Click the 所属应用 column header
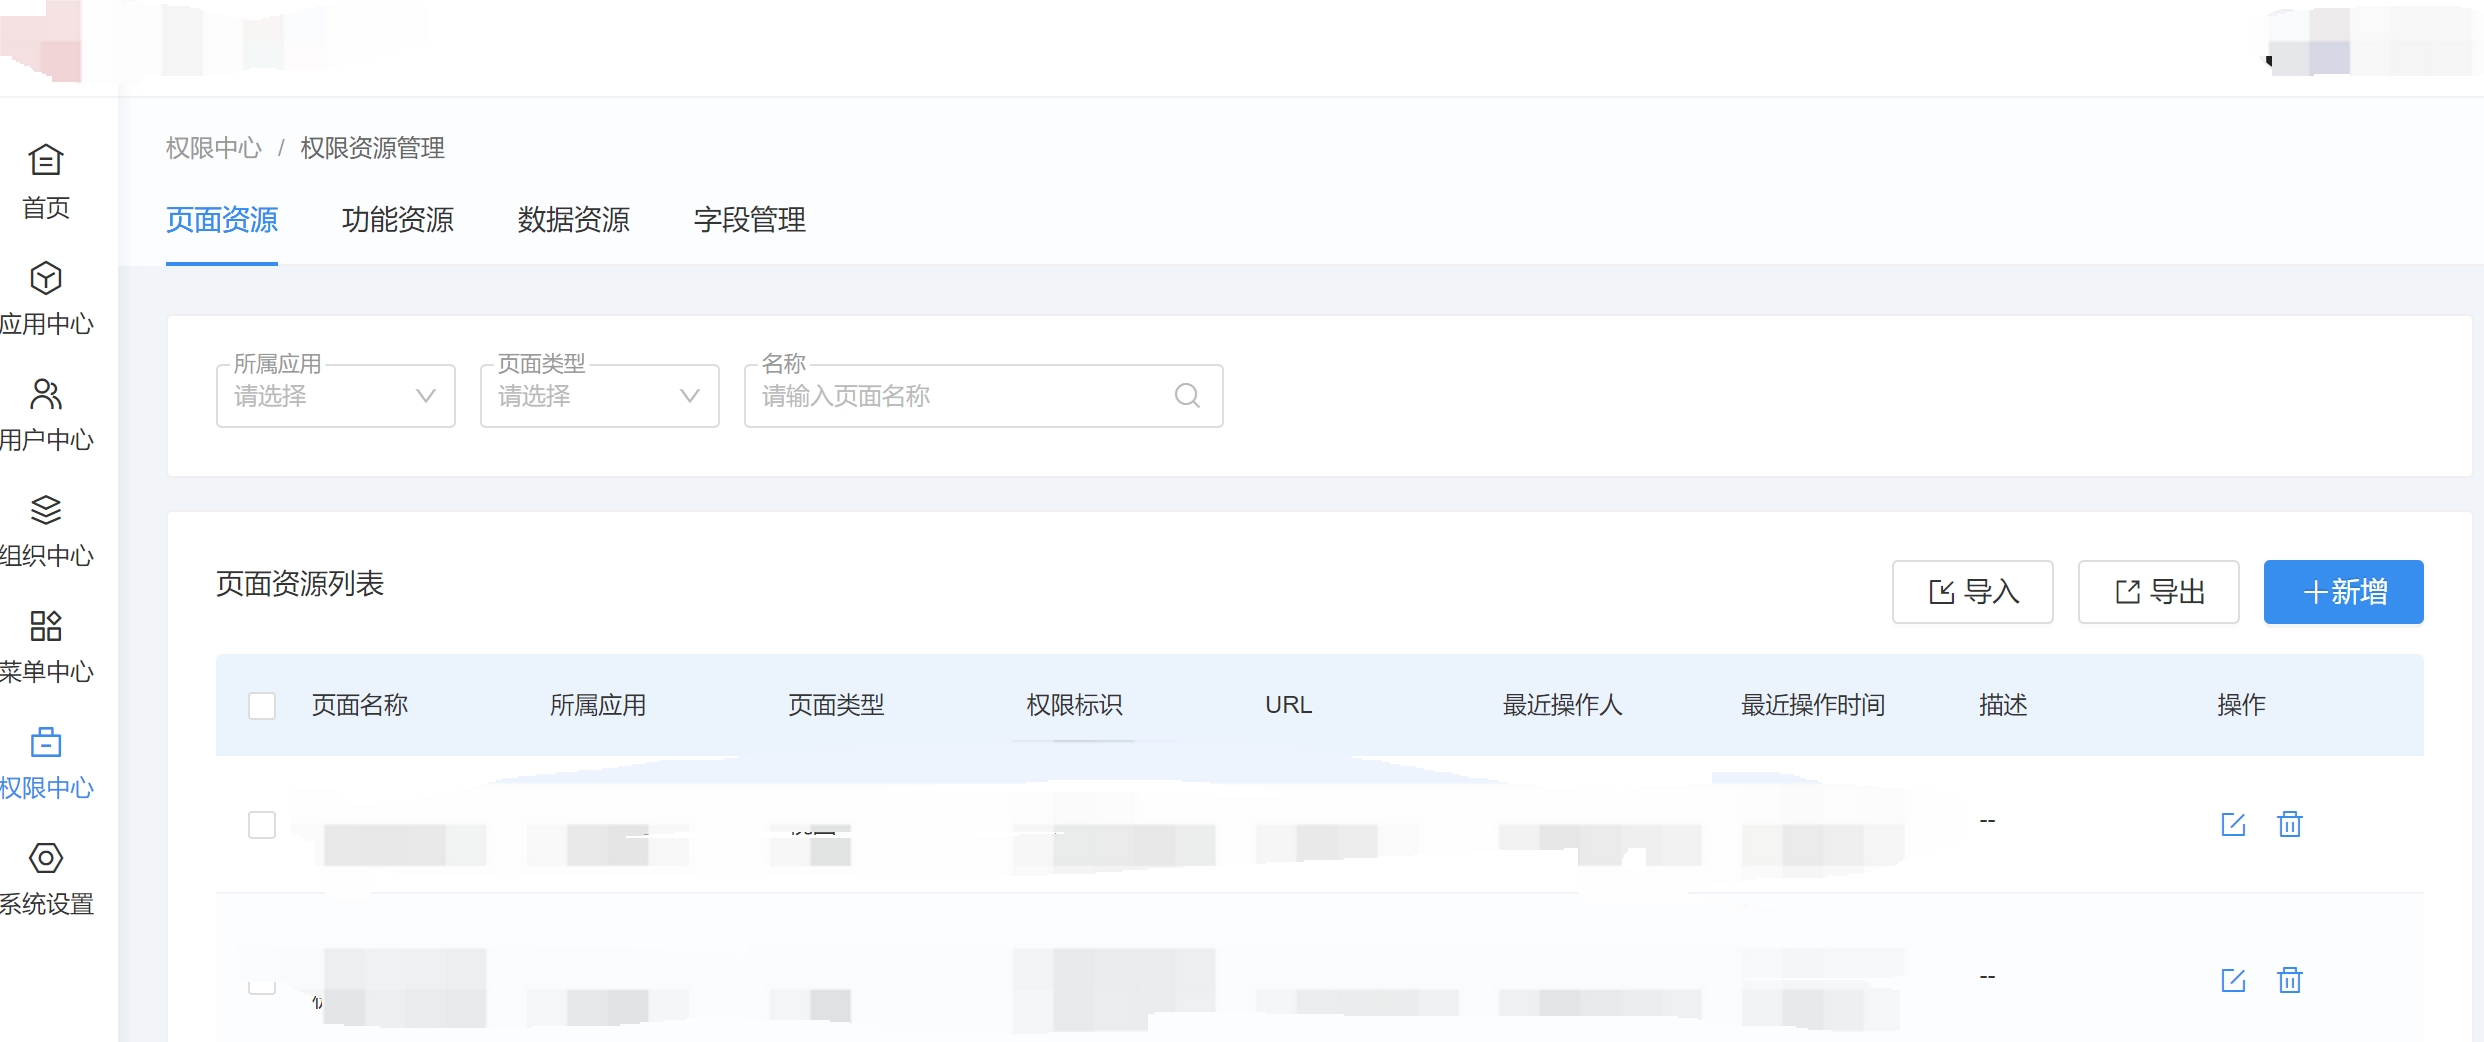This screenshot has height=1042, width=2484. click(x=598, y=705)
